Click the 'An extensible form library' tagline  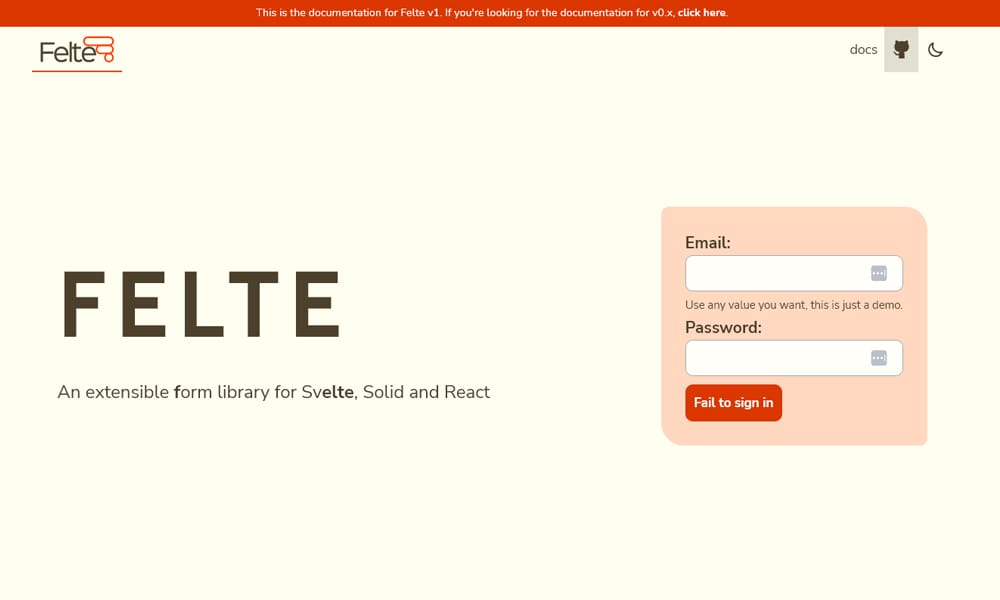pyautogui.click(x=274, y=392)
